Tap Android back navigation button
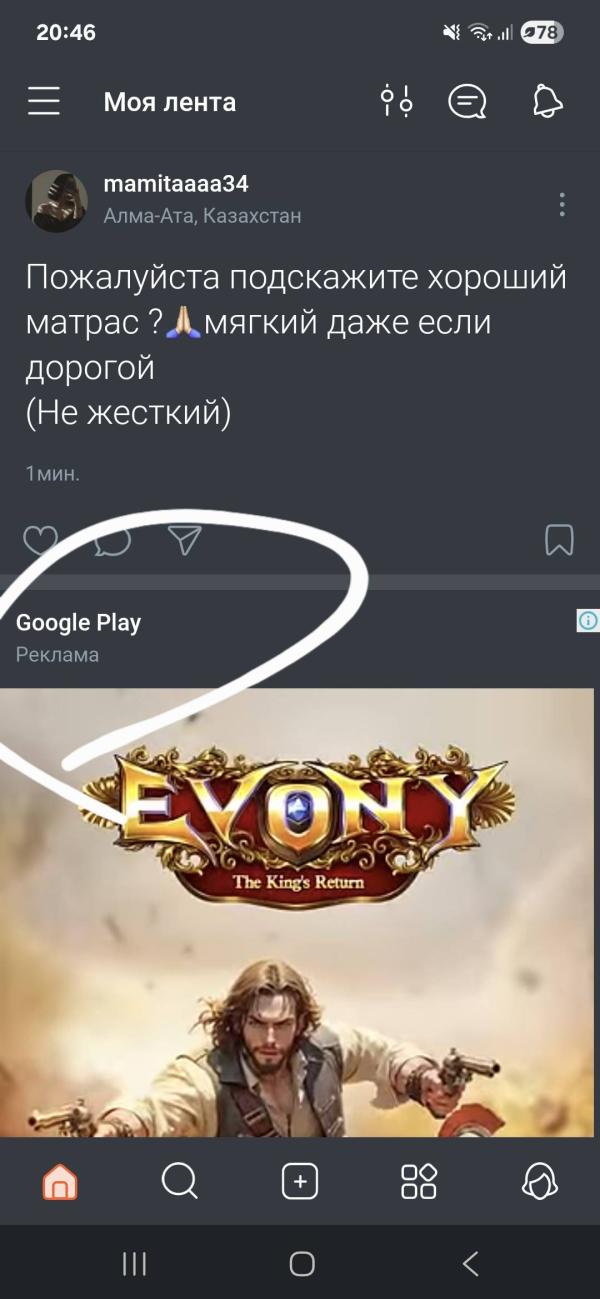The image size is (600, 1299). (x=471, y=1263)
